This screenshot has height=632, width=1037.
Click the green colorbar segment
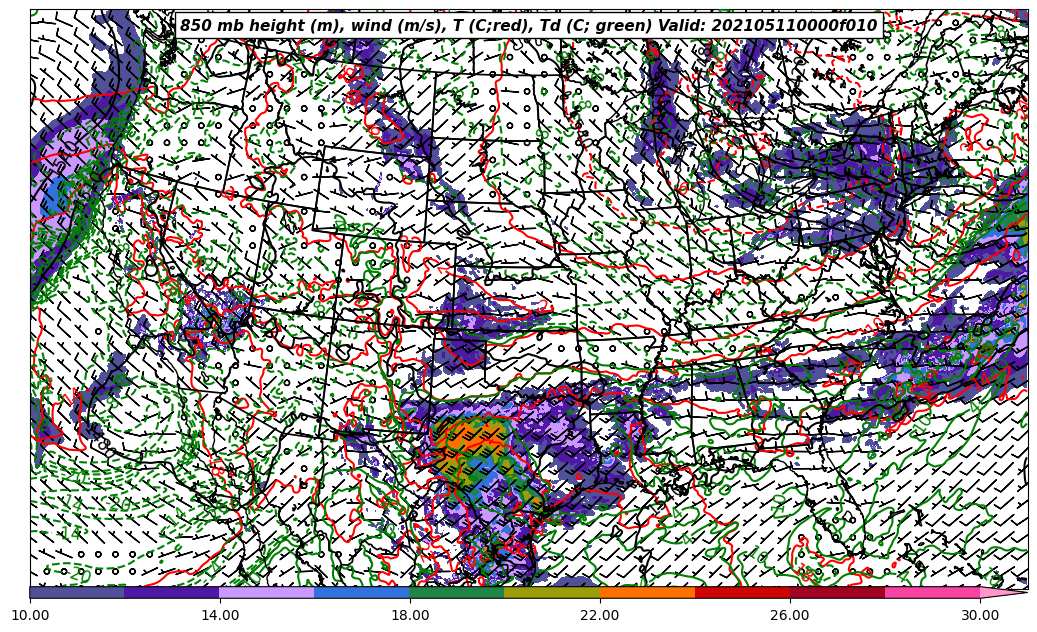pyautogui.click(x=457, y=593)
